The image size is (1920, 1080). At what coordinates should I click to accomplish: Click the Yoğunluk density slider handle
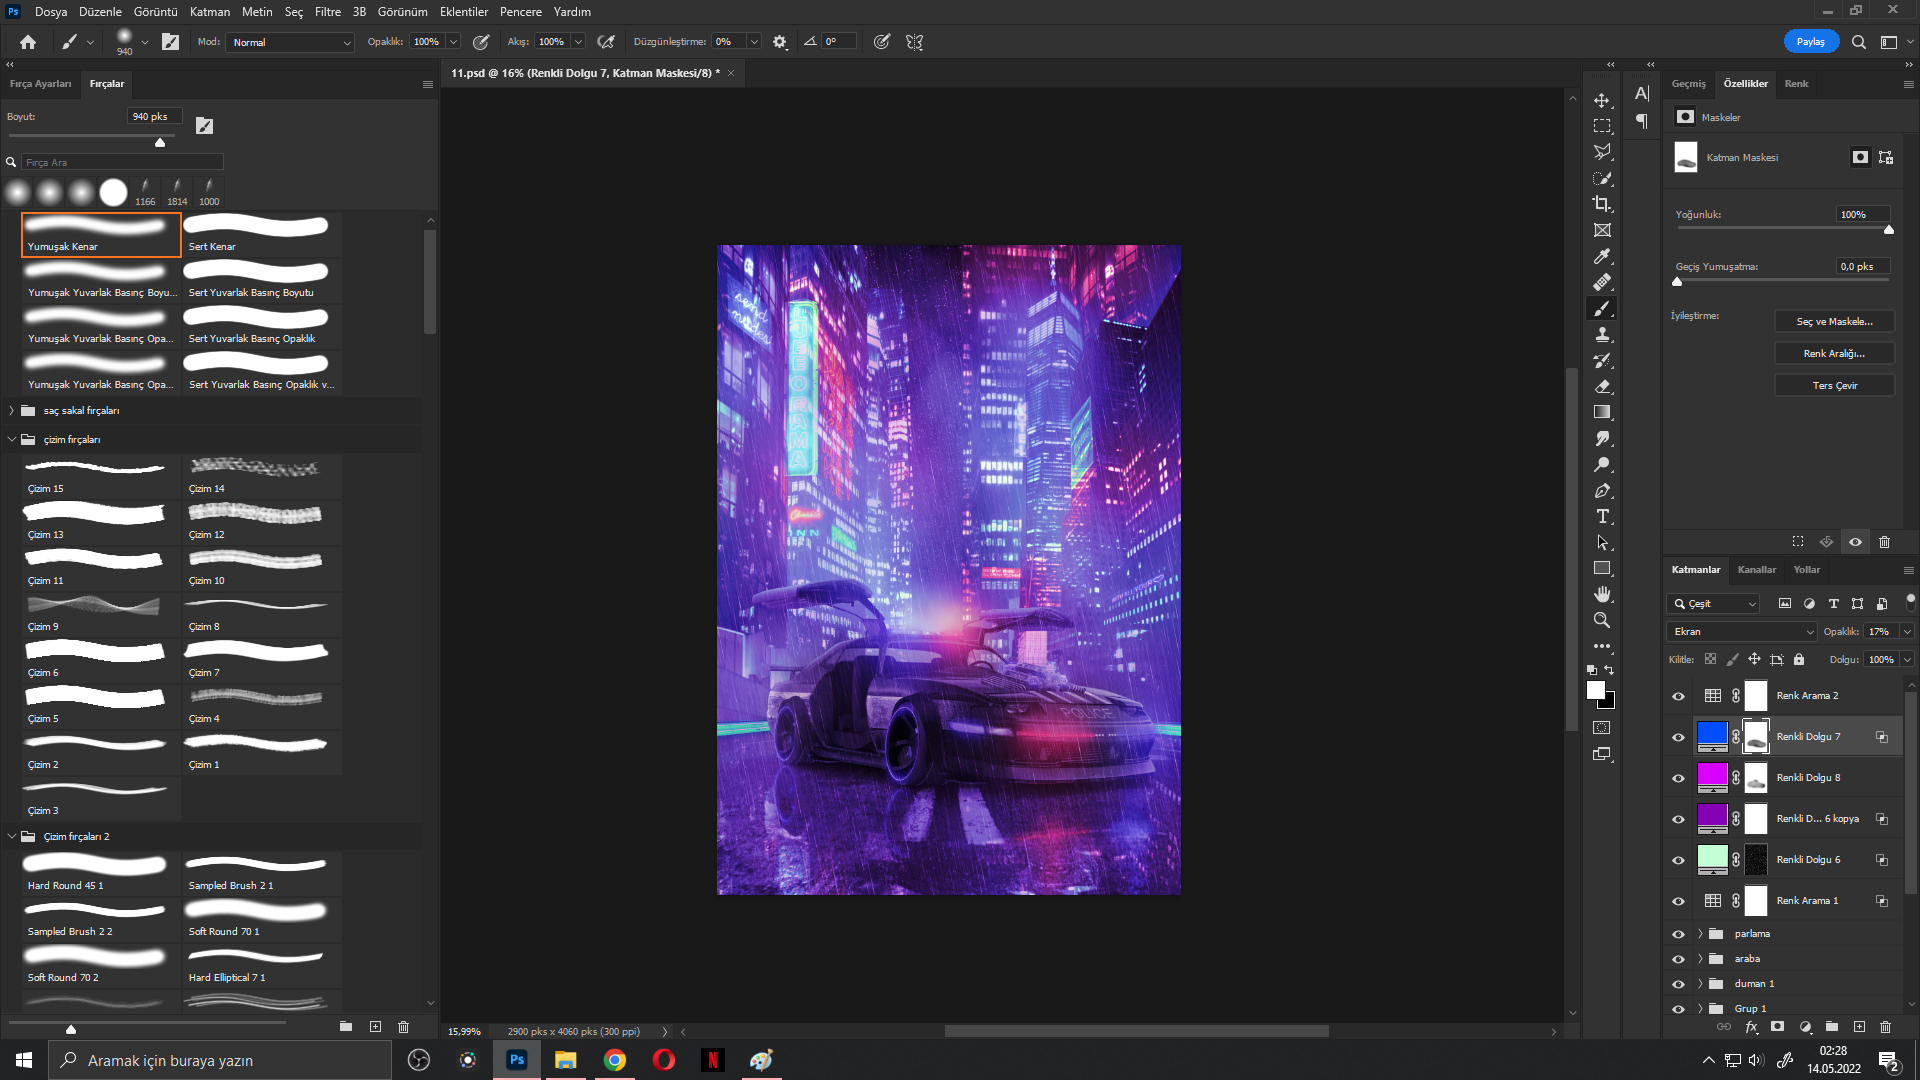point(1889,230)
